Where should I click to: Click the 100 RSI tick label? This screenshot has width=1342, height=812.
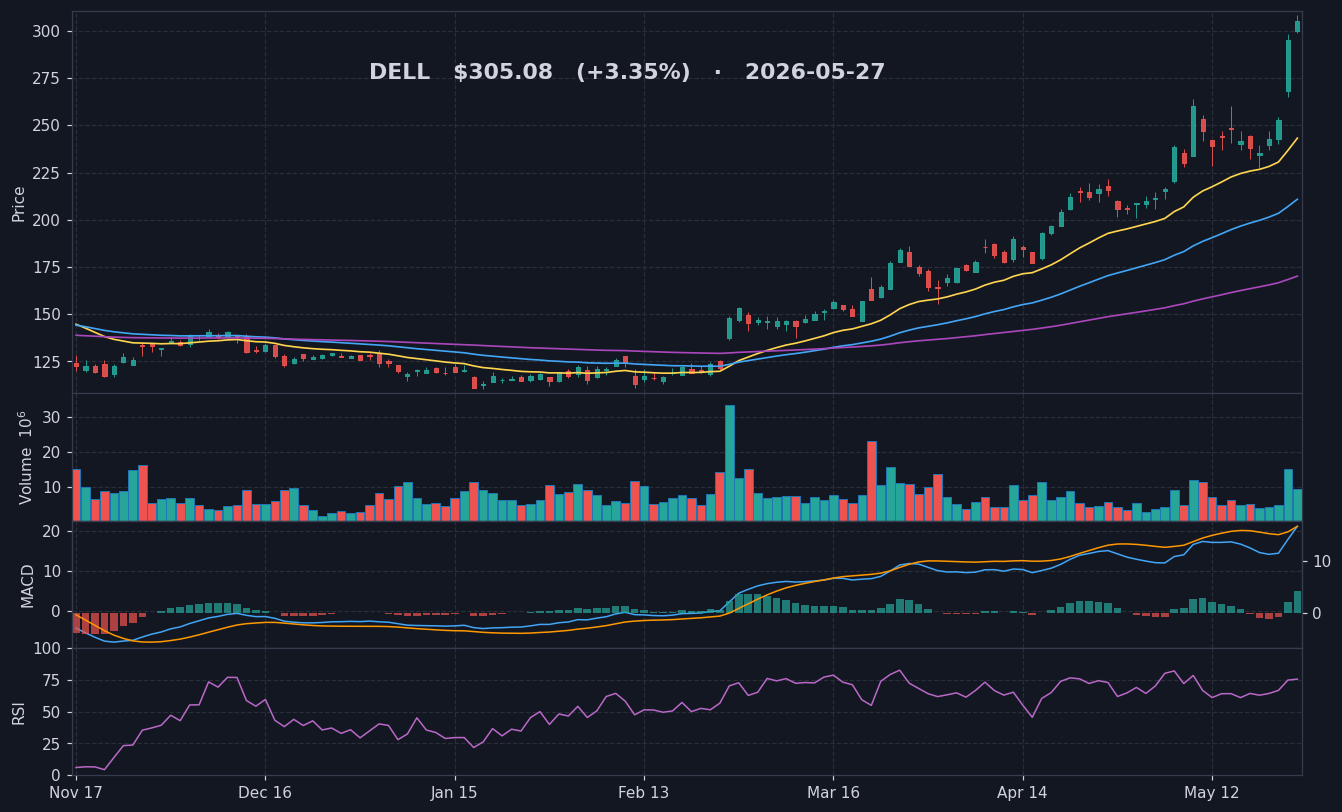click(x=46, y=649)
